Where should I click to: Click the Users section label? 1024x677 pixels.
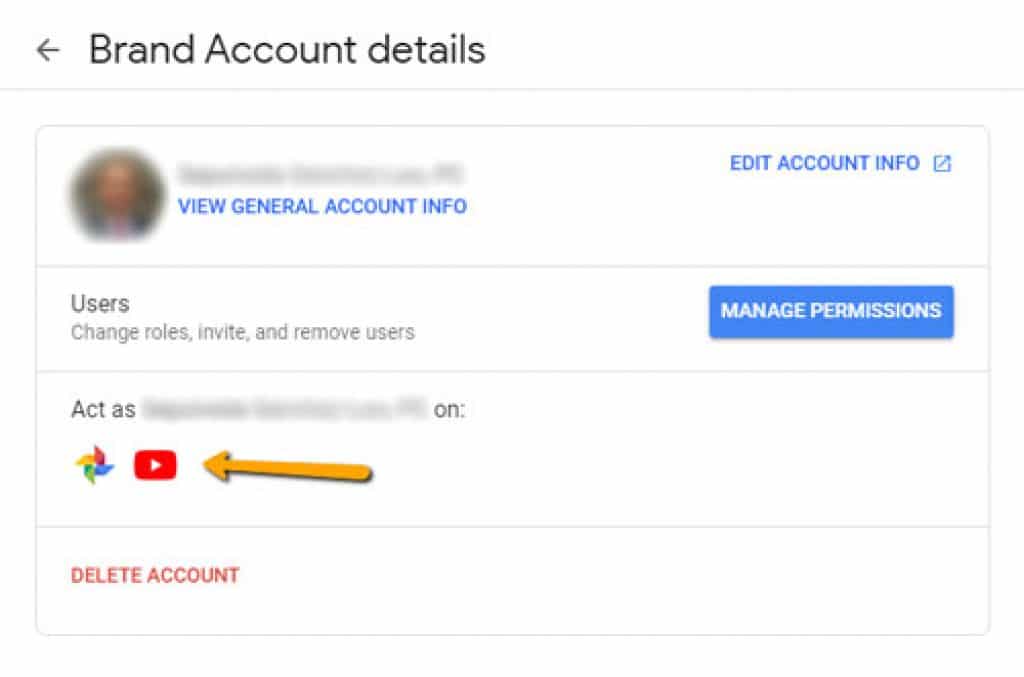[100, 304]
